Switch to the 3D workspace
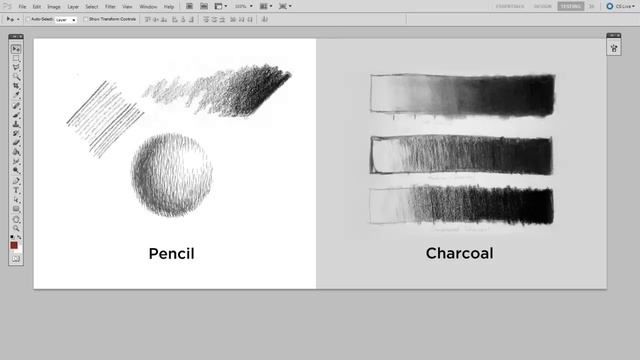 click(591, 6)
